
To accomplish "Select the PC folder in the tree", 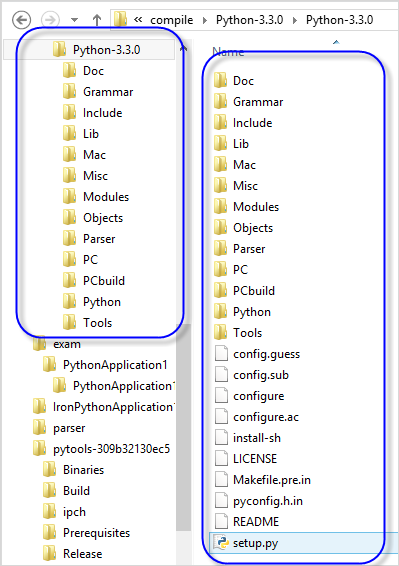I will point(90,260).
